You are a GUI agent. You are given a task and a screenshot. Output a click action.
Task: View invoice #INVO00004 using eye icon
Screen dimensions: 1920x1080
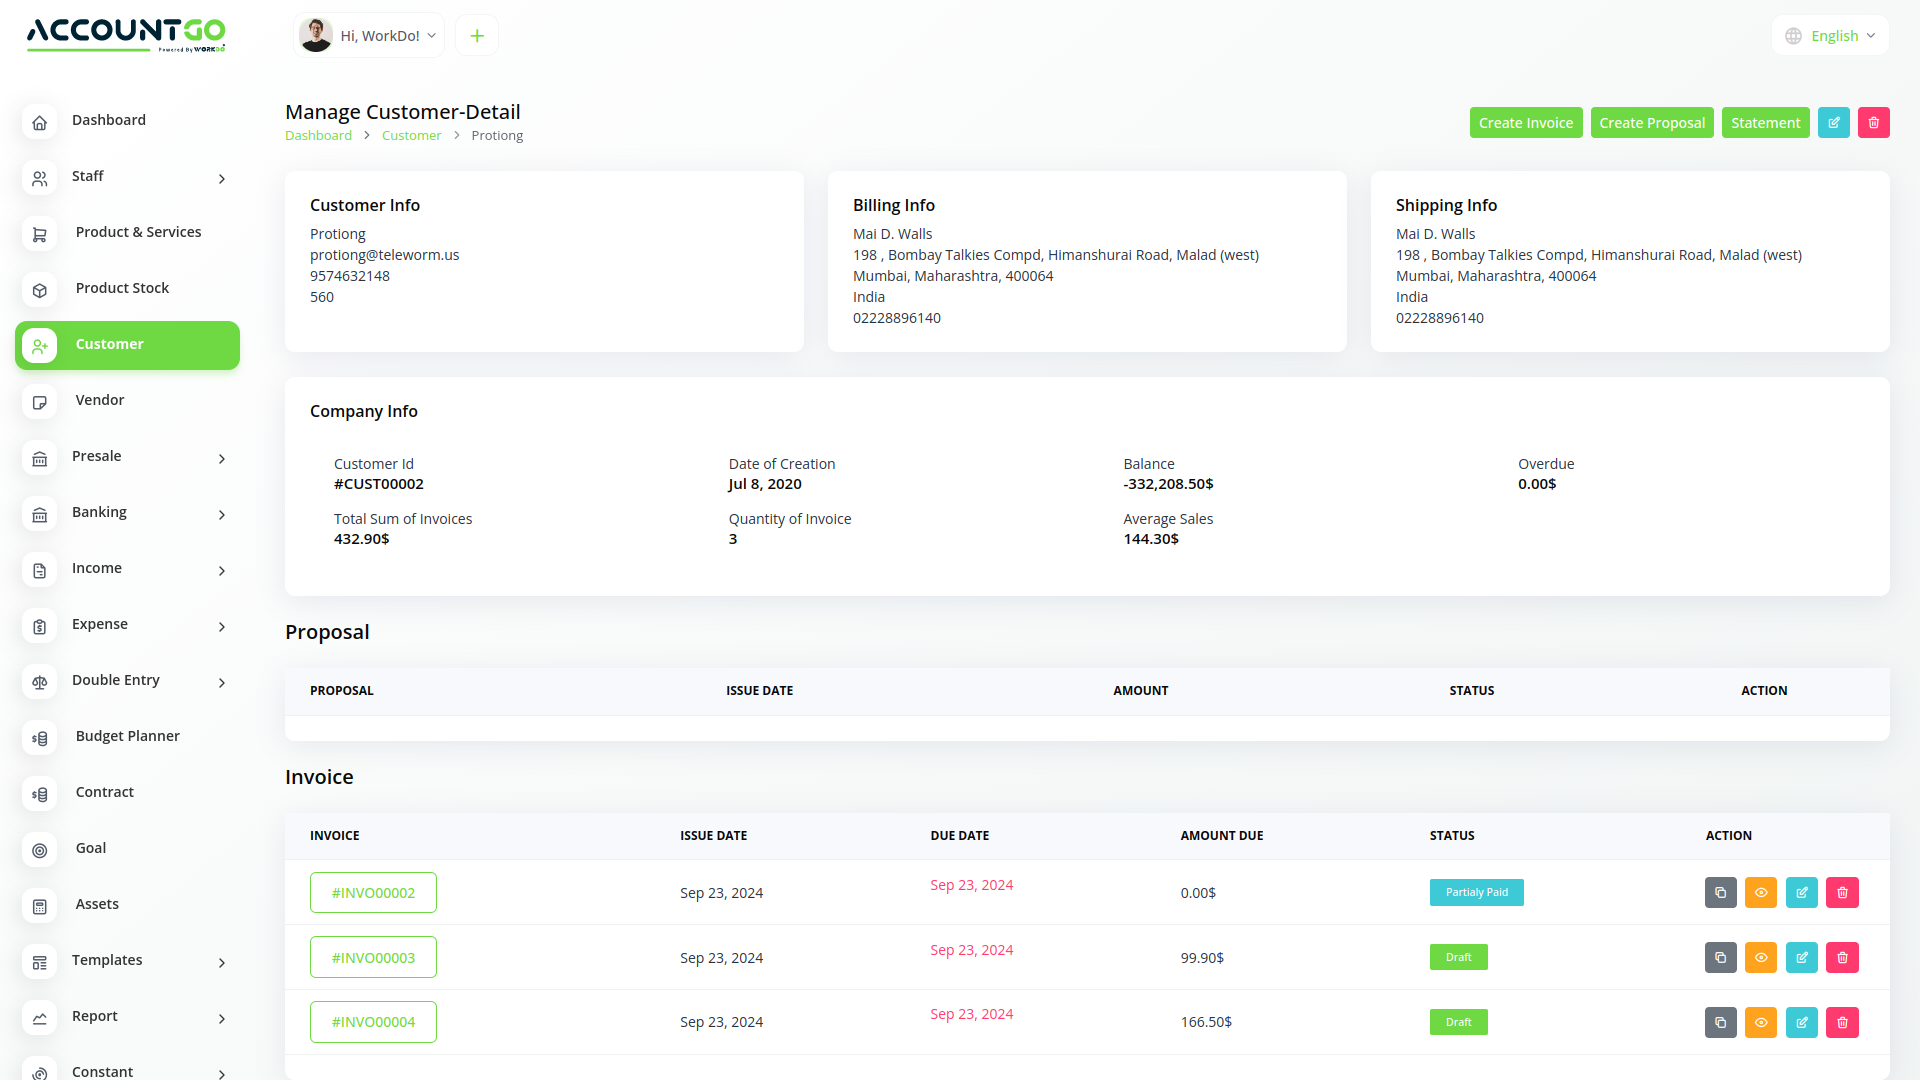1760,1022
